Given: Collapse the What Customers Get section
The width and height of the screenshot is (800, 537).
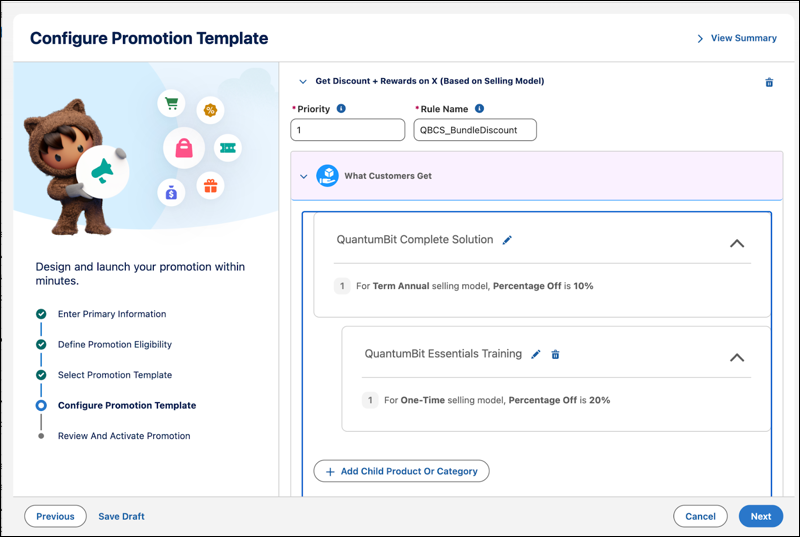Looking at the screenshot, I should pos(304,176).
